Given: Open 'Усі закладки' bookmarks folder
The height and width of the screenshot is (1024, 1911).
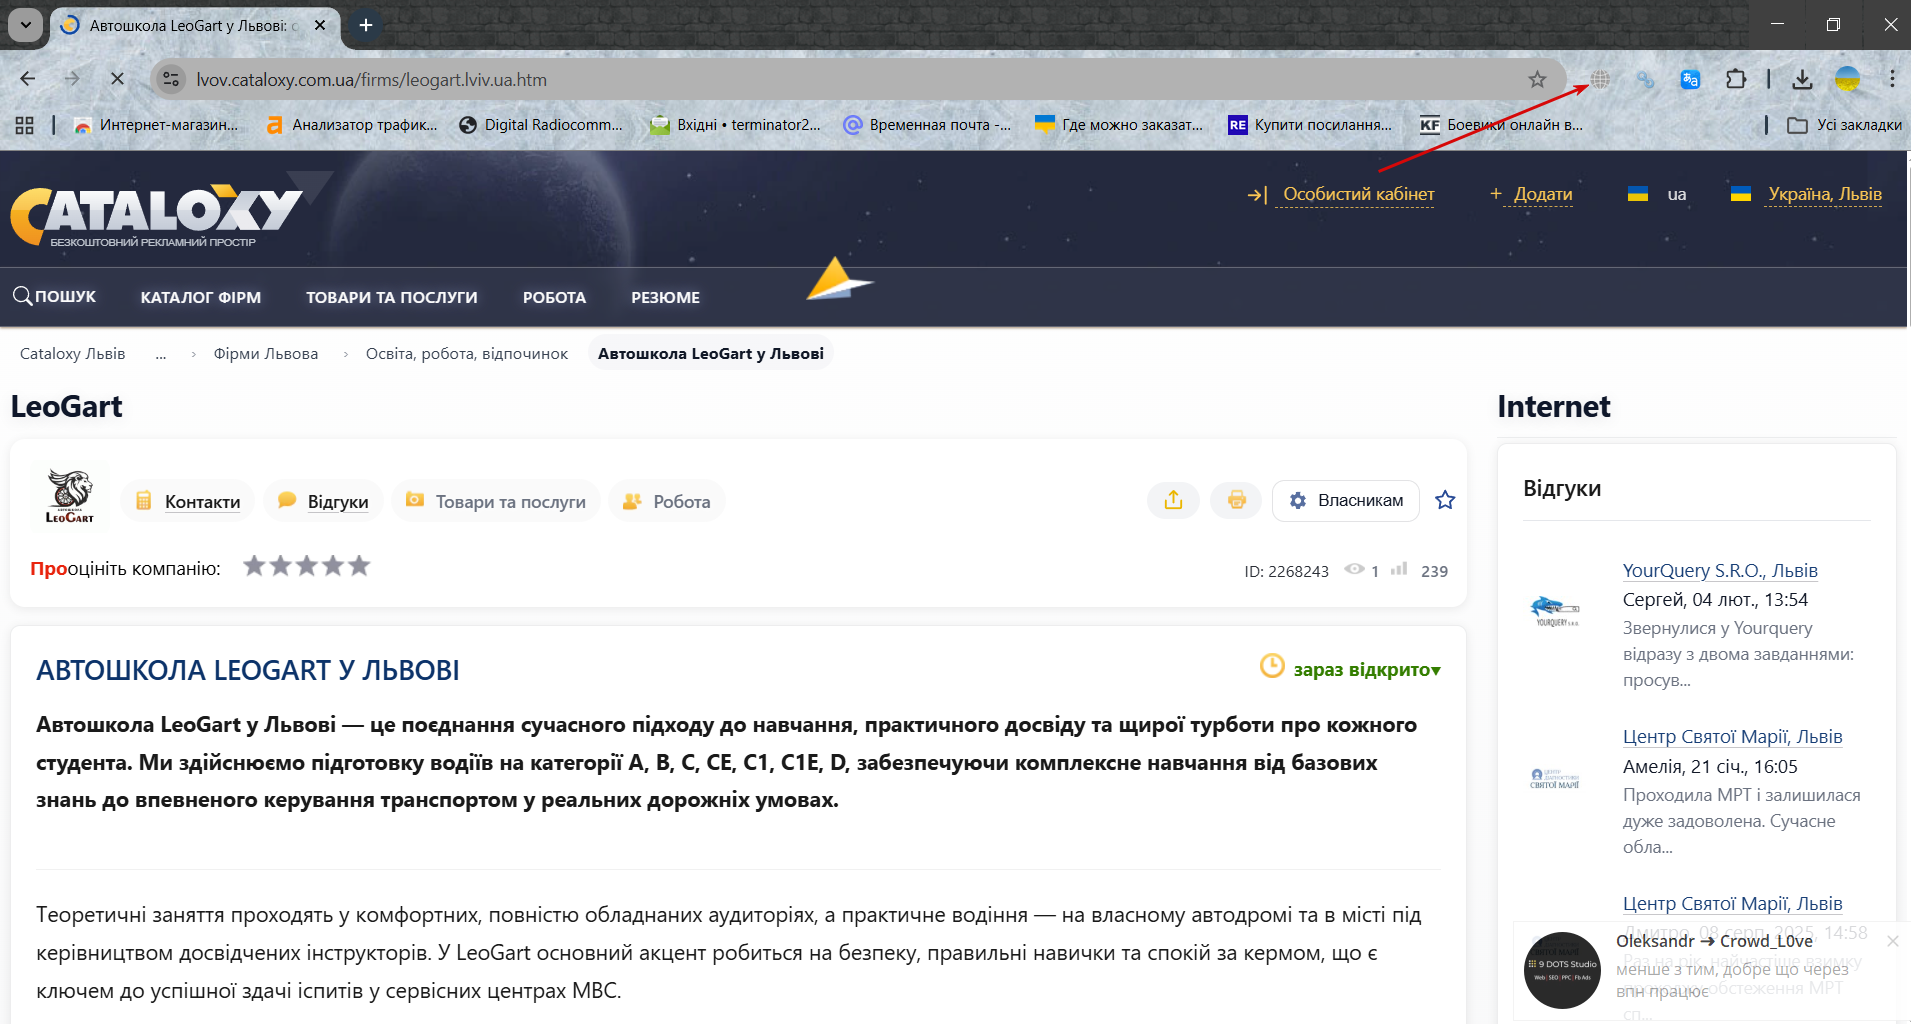Looking at the screenshot, I should [x=1844, y=125].
